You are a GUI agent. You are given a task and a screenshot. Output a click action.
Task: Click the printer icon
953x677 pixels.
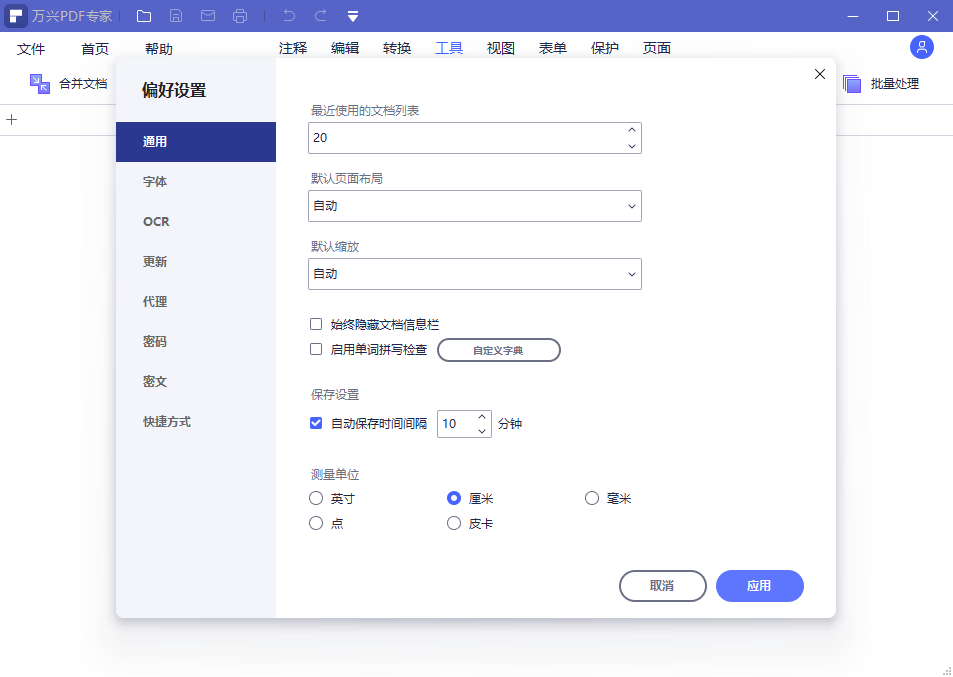[x=240, y=16]
